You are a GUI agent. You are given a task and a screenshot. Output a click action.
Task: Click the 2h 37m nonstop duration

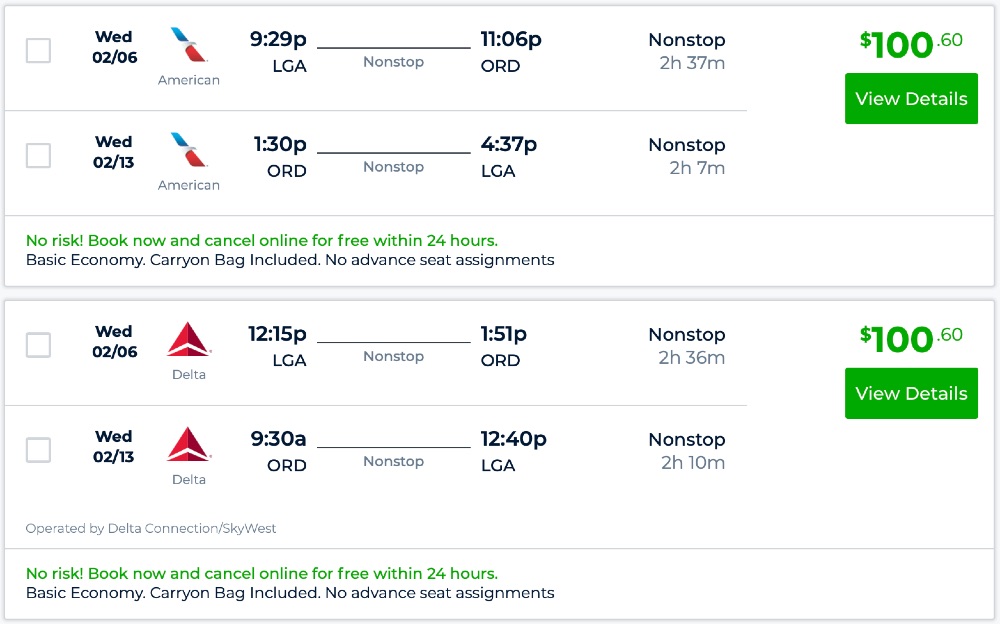point(692,63)
